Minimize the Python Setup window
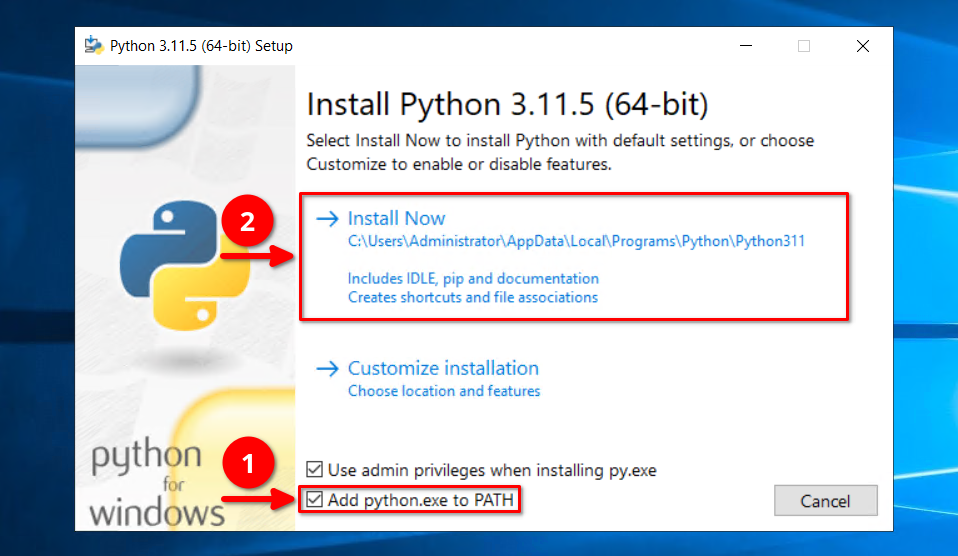Screen dimensions: 958x556 coord(746,46)
